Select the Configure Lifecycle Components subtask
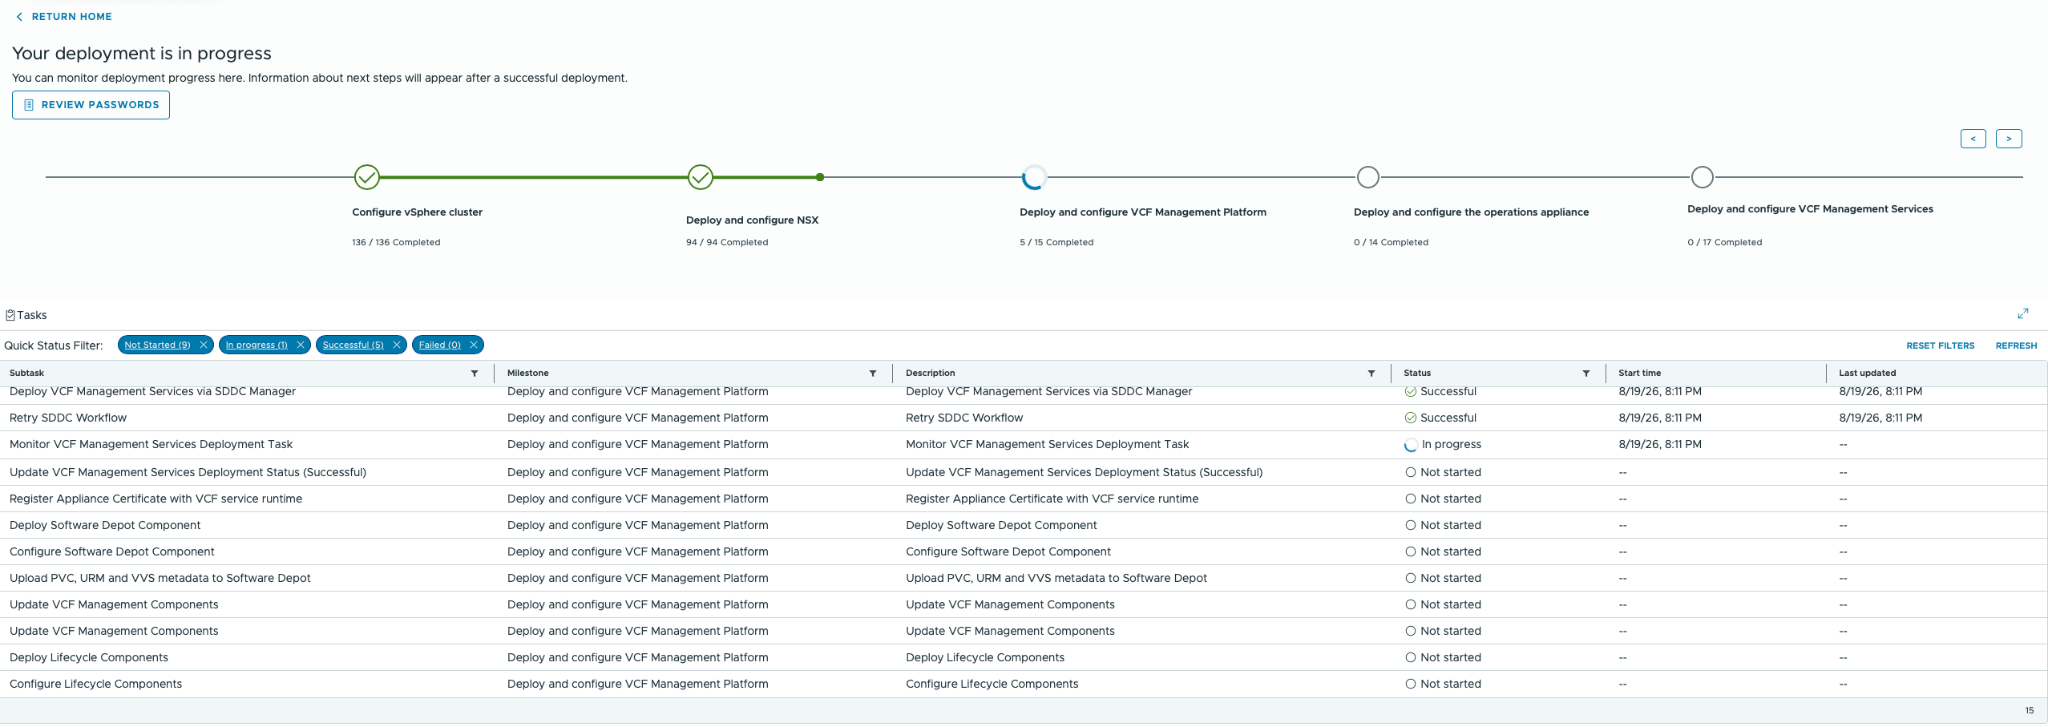The image size is (2048, 727). (x=96, y=684)
